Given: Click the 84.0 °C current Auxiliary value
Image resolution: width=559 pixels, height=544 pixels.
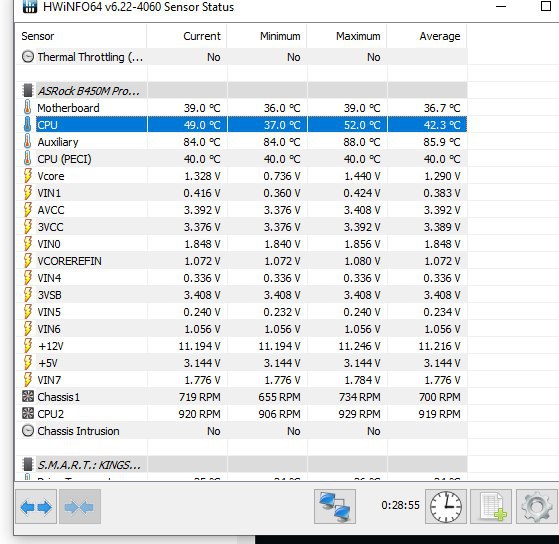Looking at the screenshot, I should click(202, 142).
